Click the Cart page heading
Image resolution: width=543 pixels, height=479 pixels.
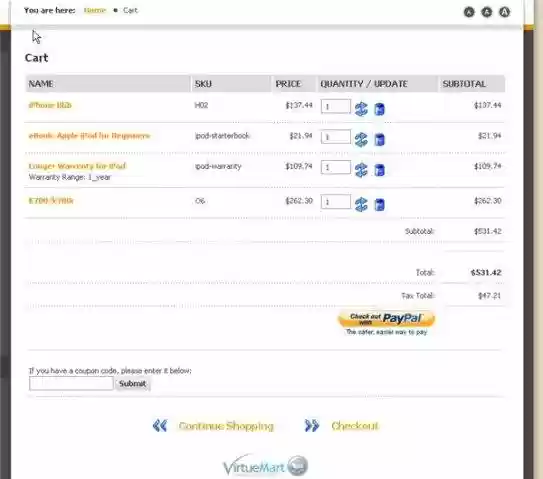36,57
